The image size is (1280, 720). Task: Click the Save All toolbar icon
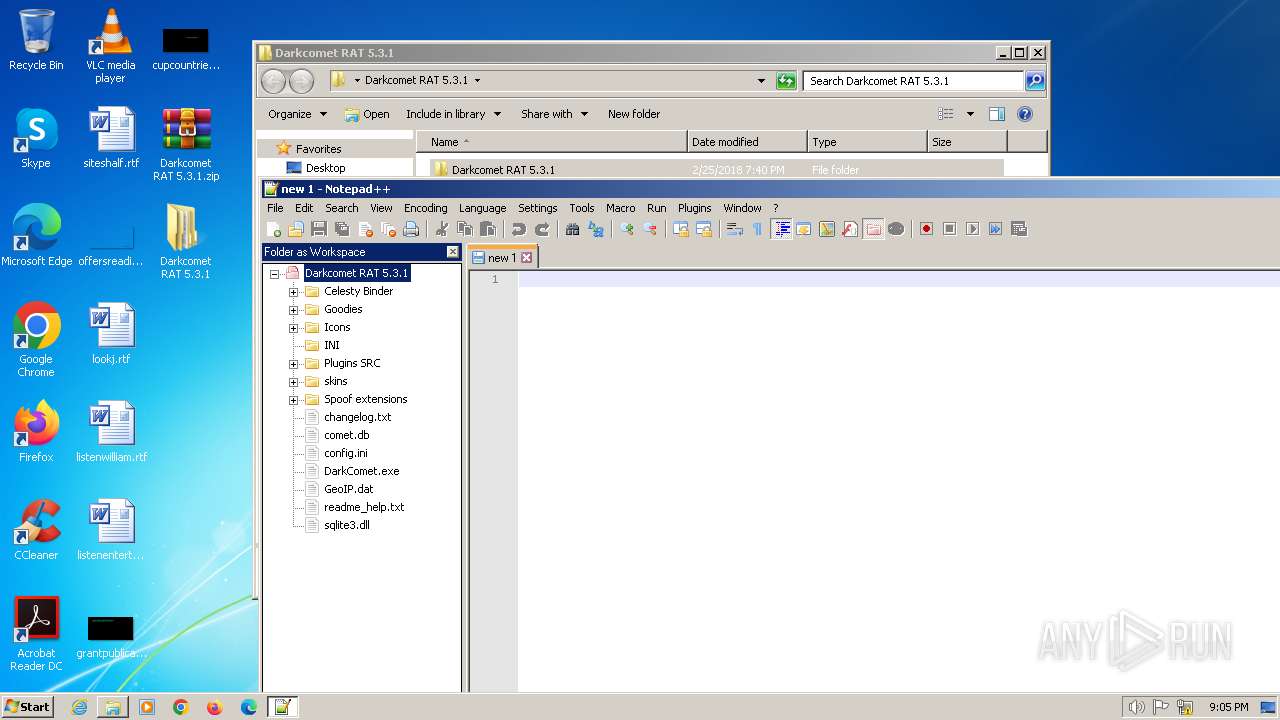(342, 229)
